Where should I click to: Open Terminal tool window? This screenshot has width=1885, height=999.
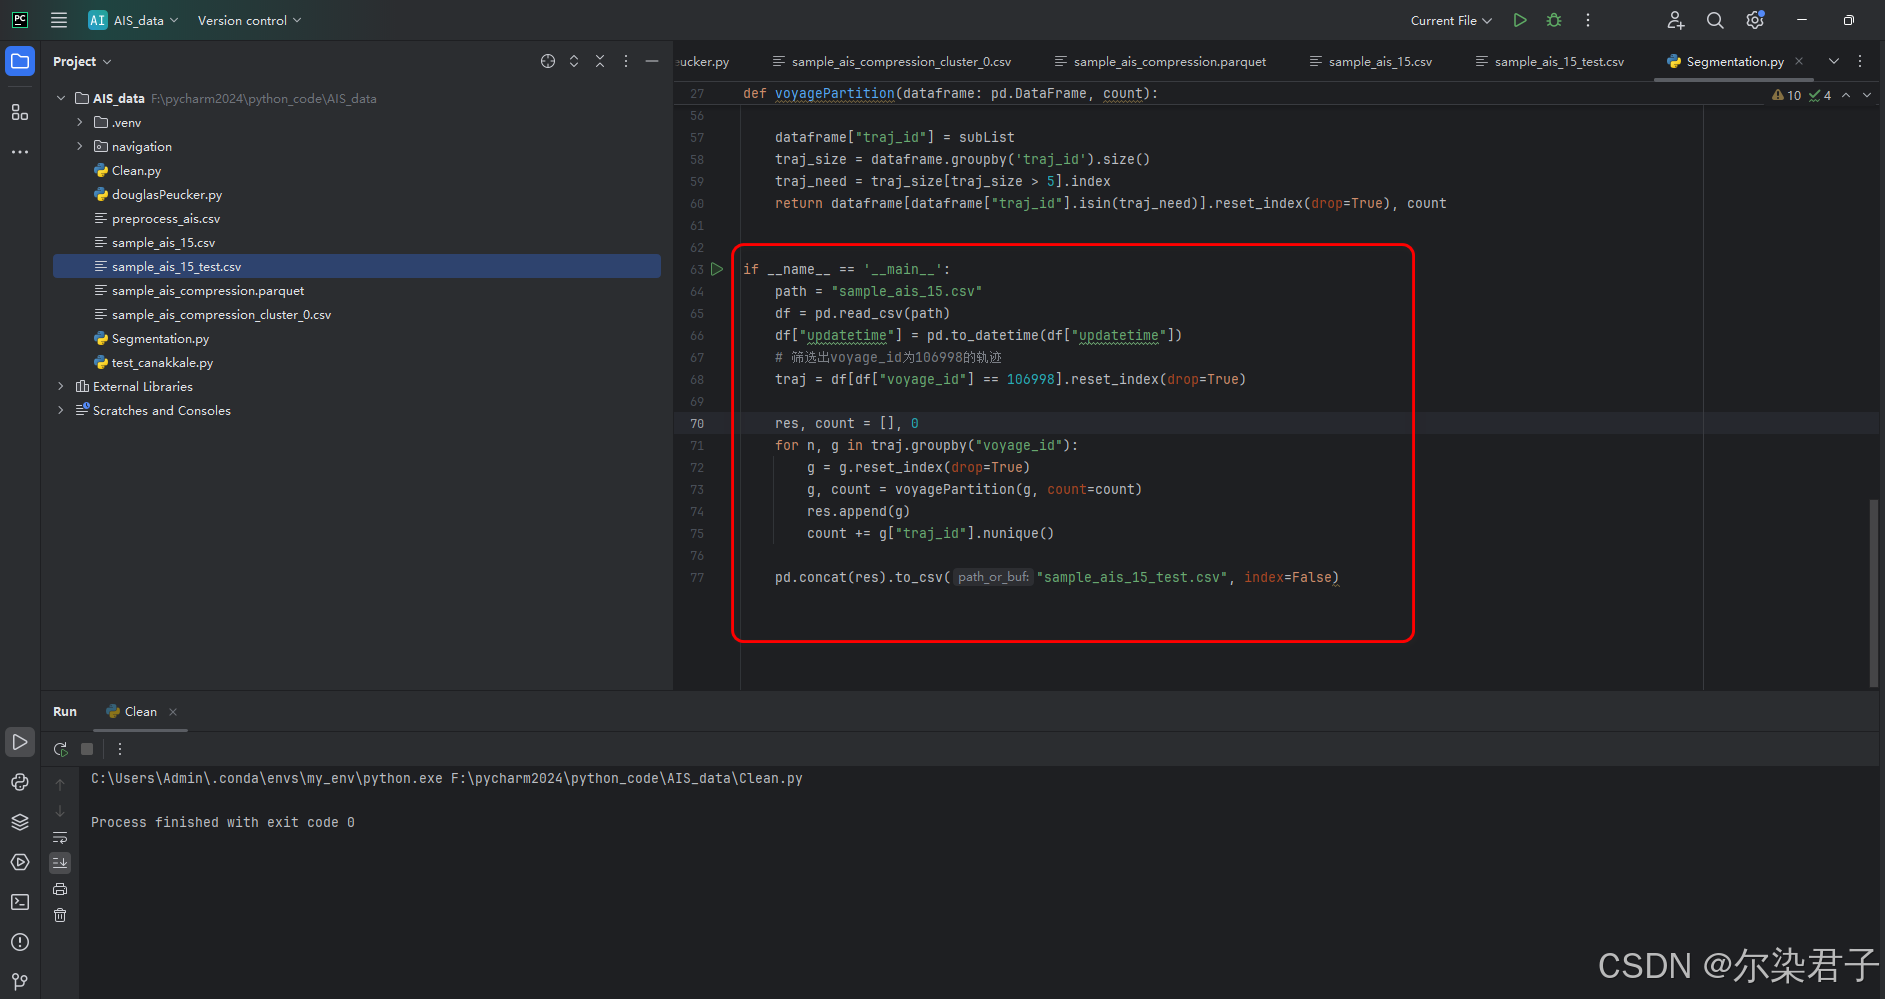tap(20, 902)
